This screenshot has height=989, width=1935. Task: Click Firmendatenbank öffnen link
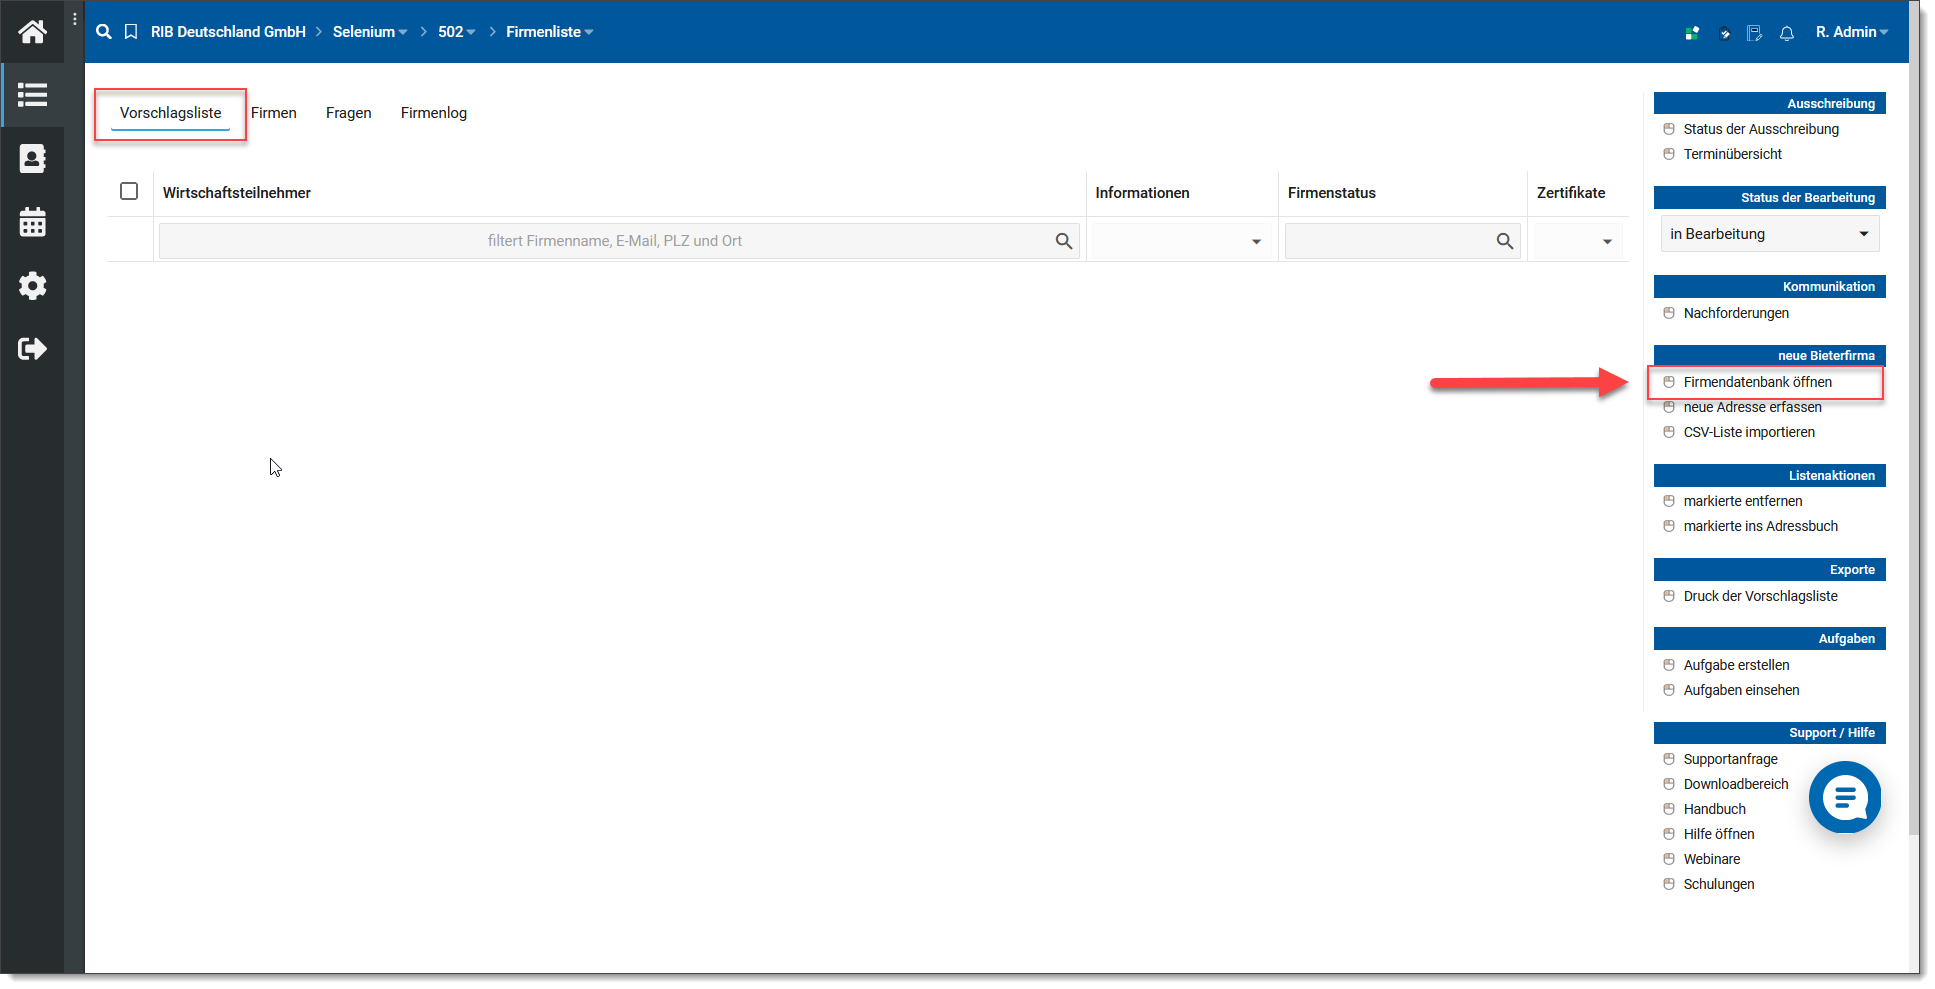click(x=1757, y=382)
